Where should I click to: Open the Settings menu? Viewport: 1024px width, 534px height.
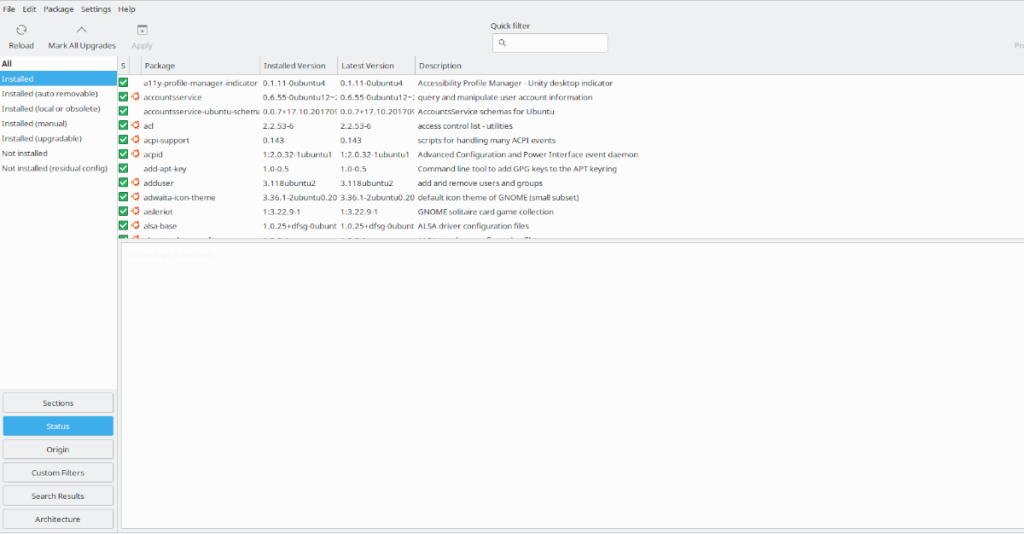(96, 9)
